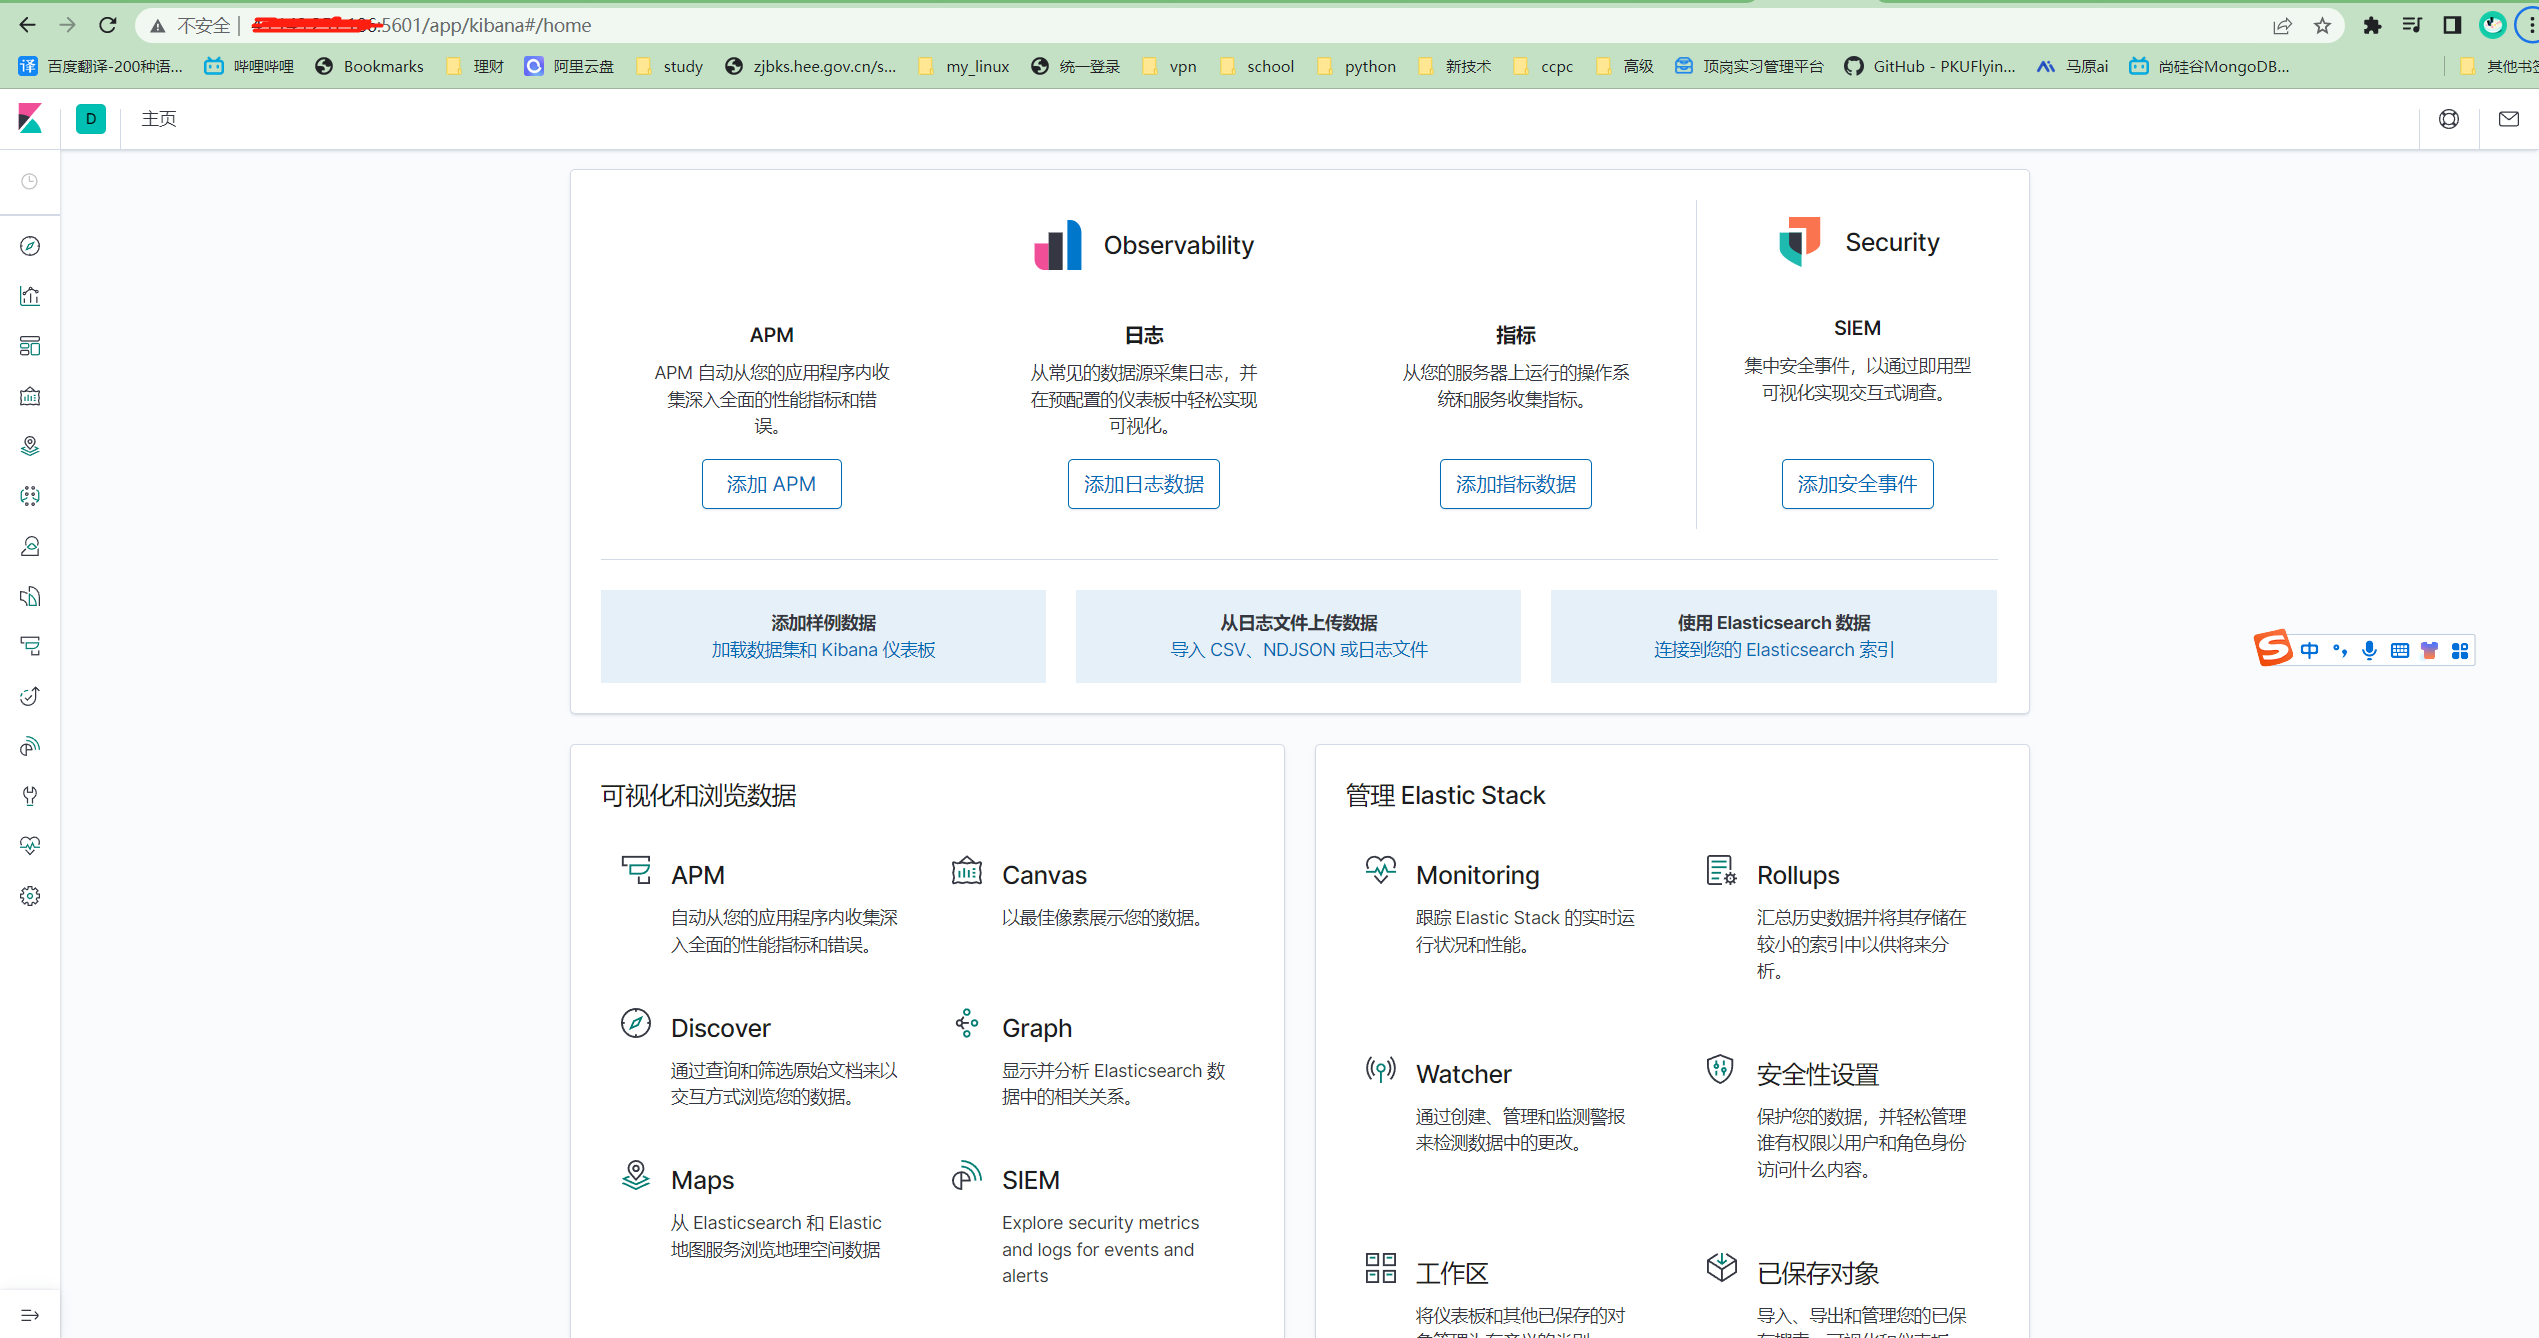The image size is (2539, 1338).
Task: Open the GitHub - PKUFlyin... bookmark
Action: [1930, 66]
